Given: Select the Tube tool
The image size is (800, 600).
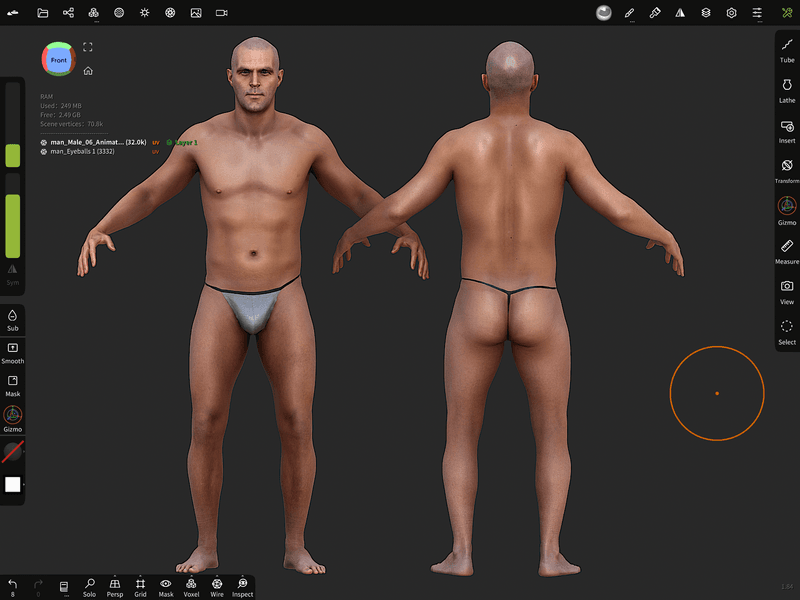Looking at the screenshot, I should [x=787, y=51].
